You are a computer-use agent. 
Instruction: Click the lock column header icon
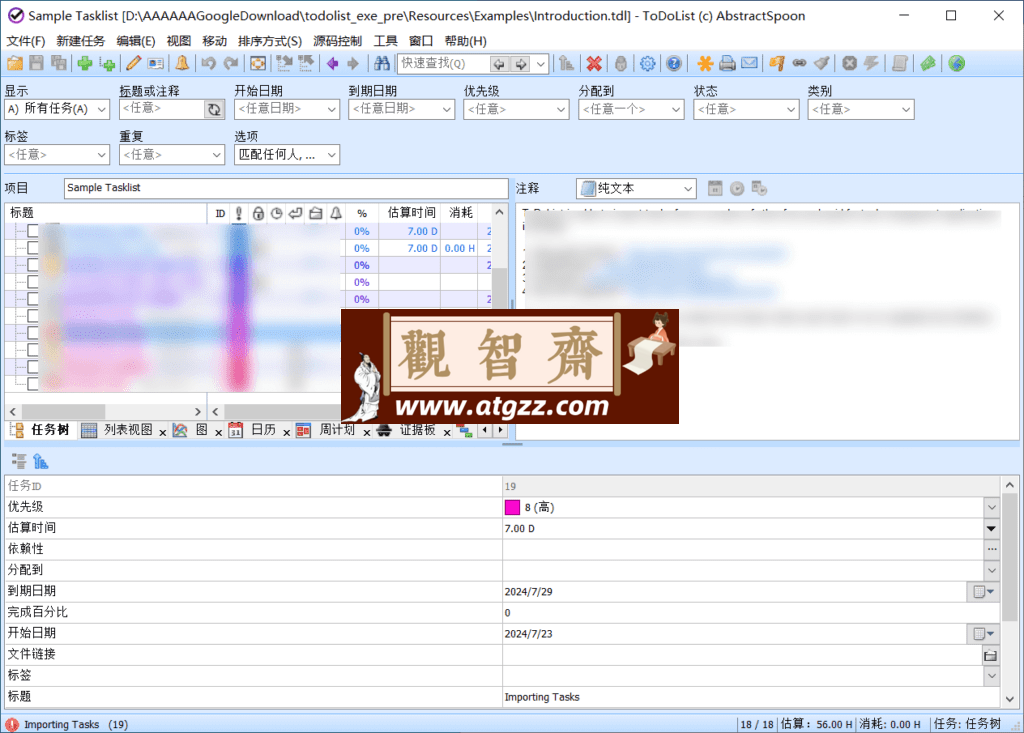[258, 213]
